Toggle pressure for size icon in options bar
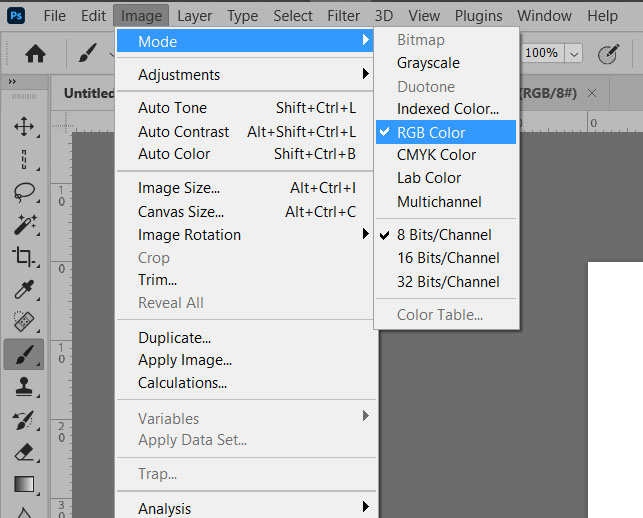The width and height of the screenshot is (643, 518). 609,54
